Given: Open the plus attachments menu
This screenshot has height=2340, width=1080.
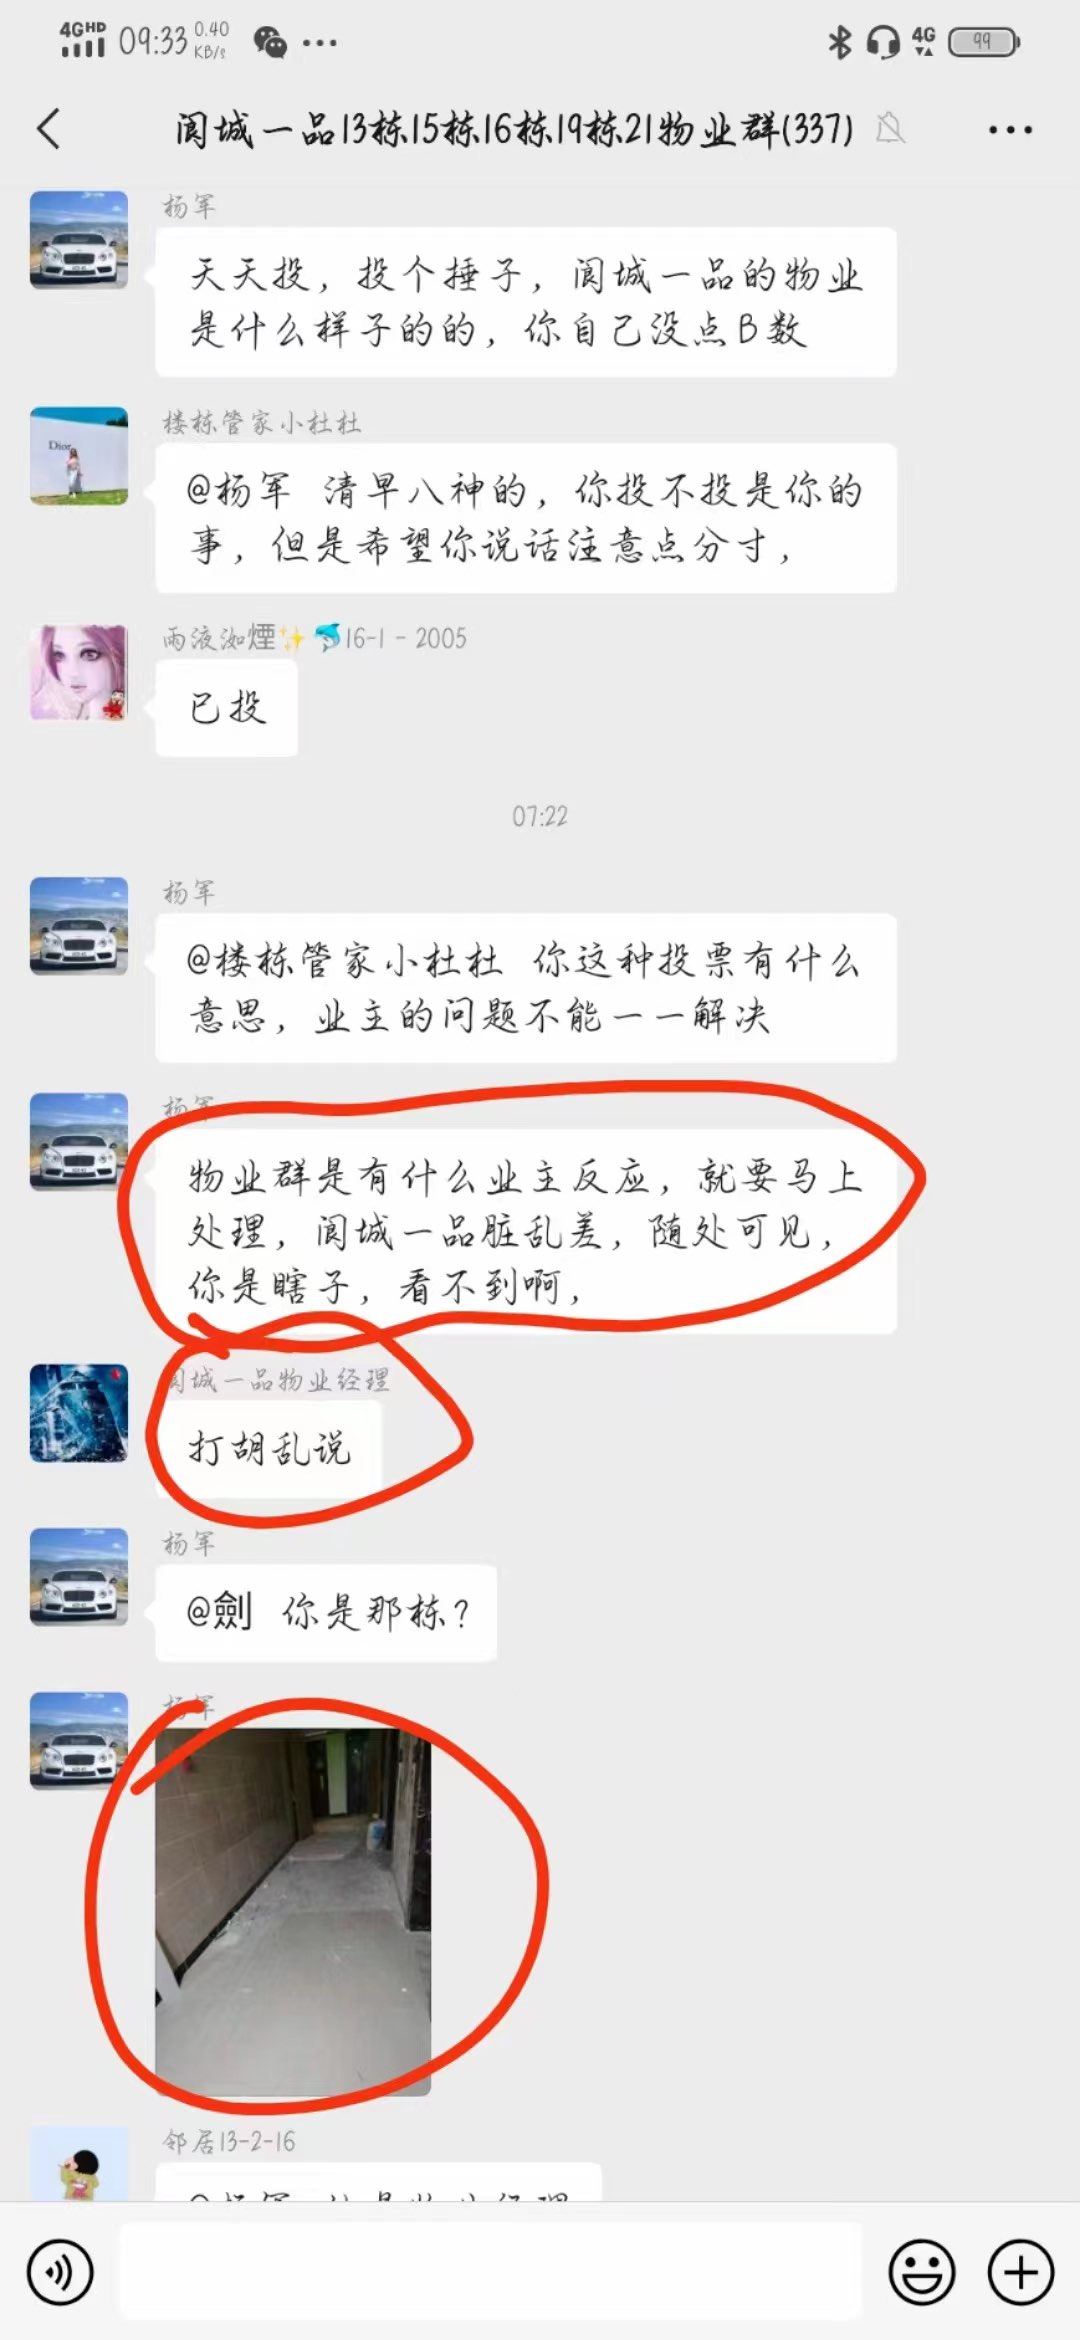Looking at the screenshot, I should [1020, 2273].
